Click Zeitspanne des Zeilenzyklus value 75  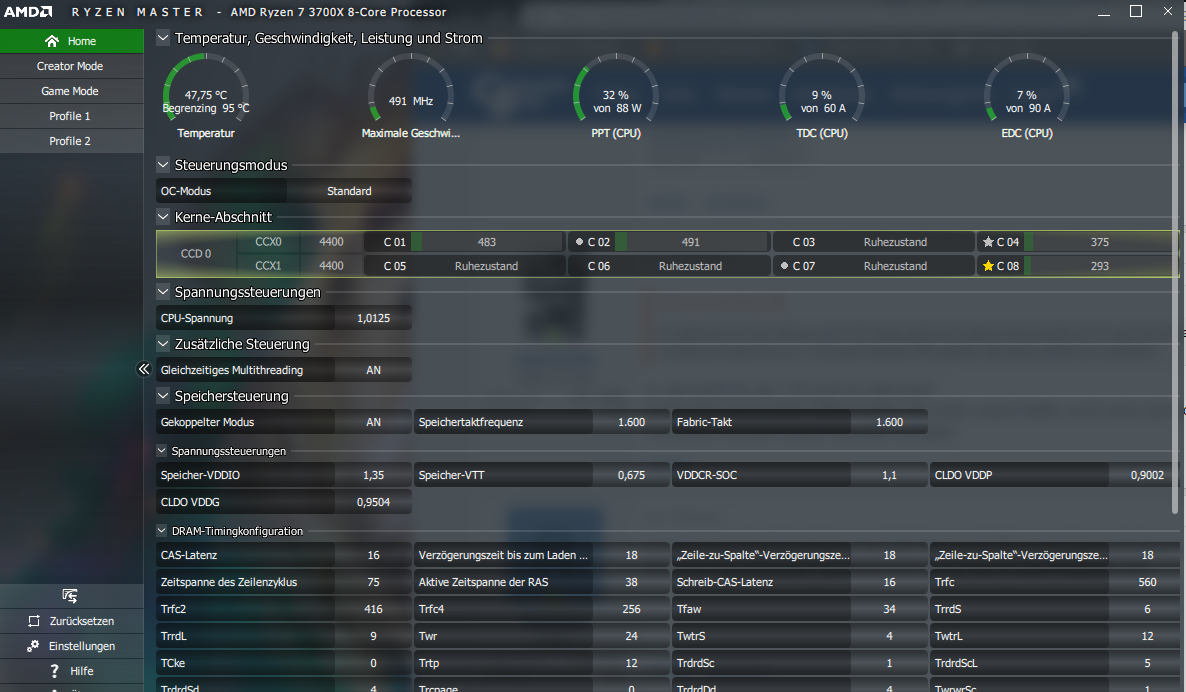coord(374,582)
